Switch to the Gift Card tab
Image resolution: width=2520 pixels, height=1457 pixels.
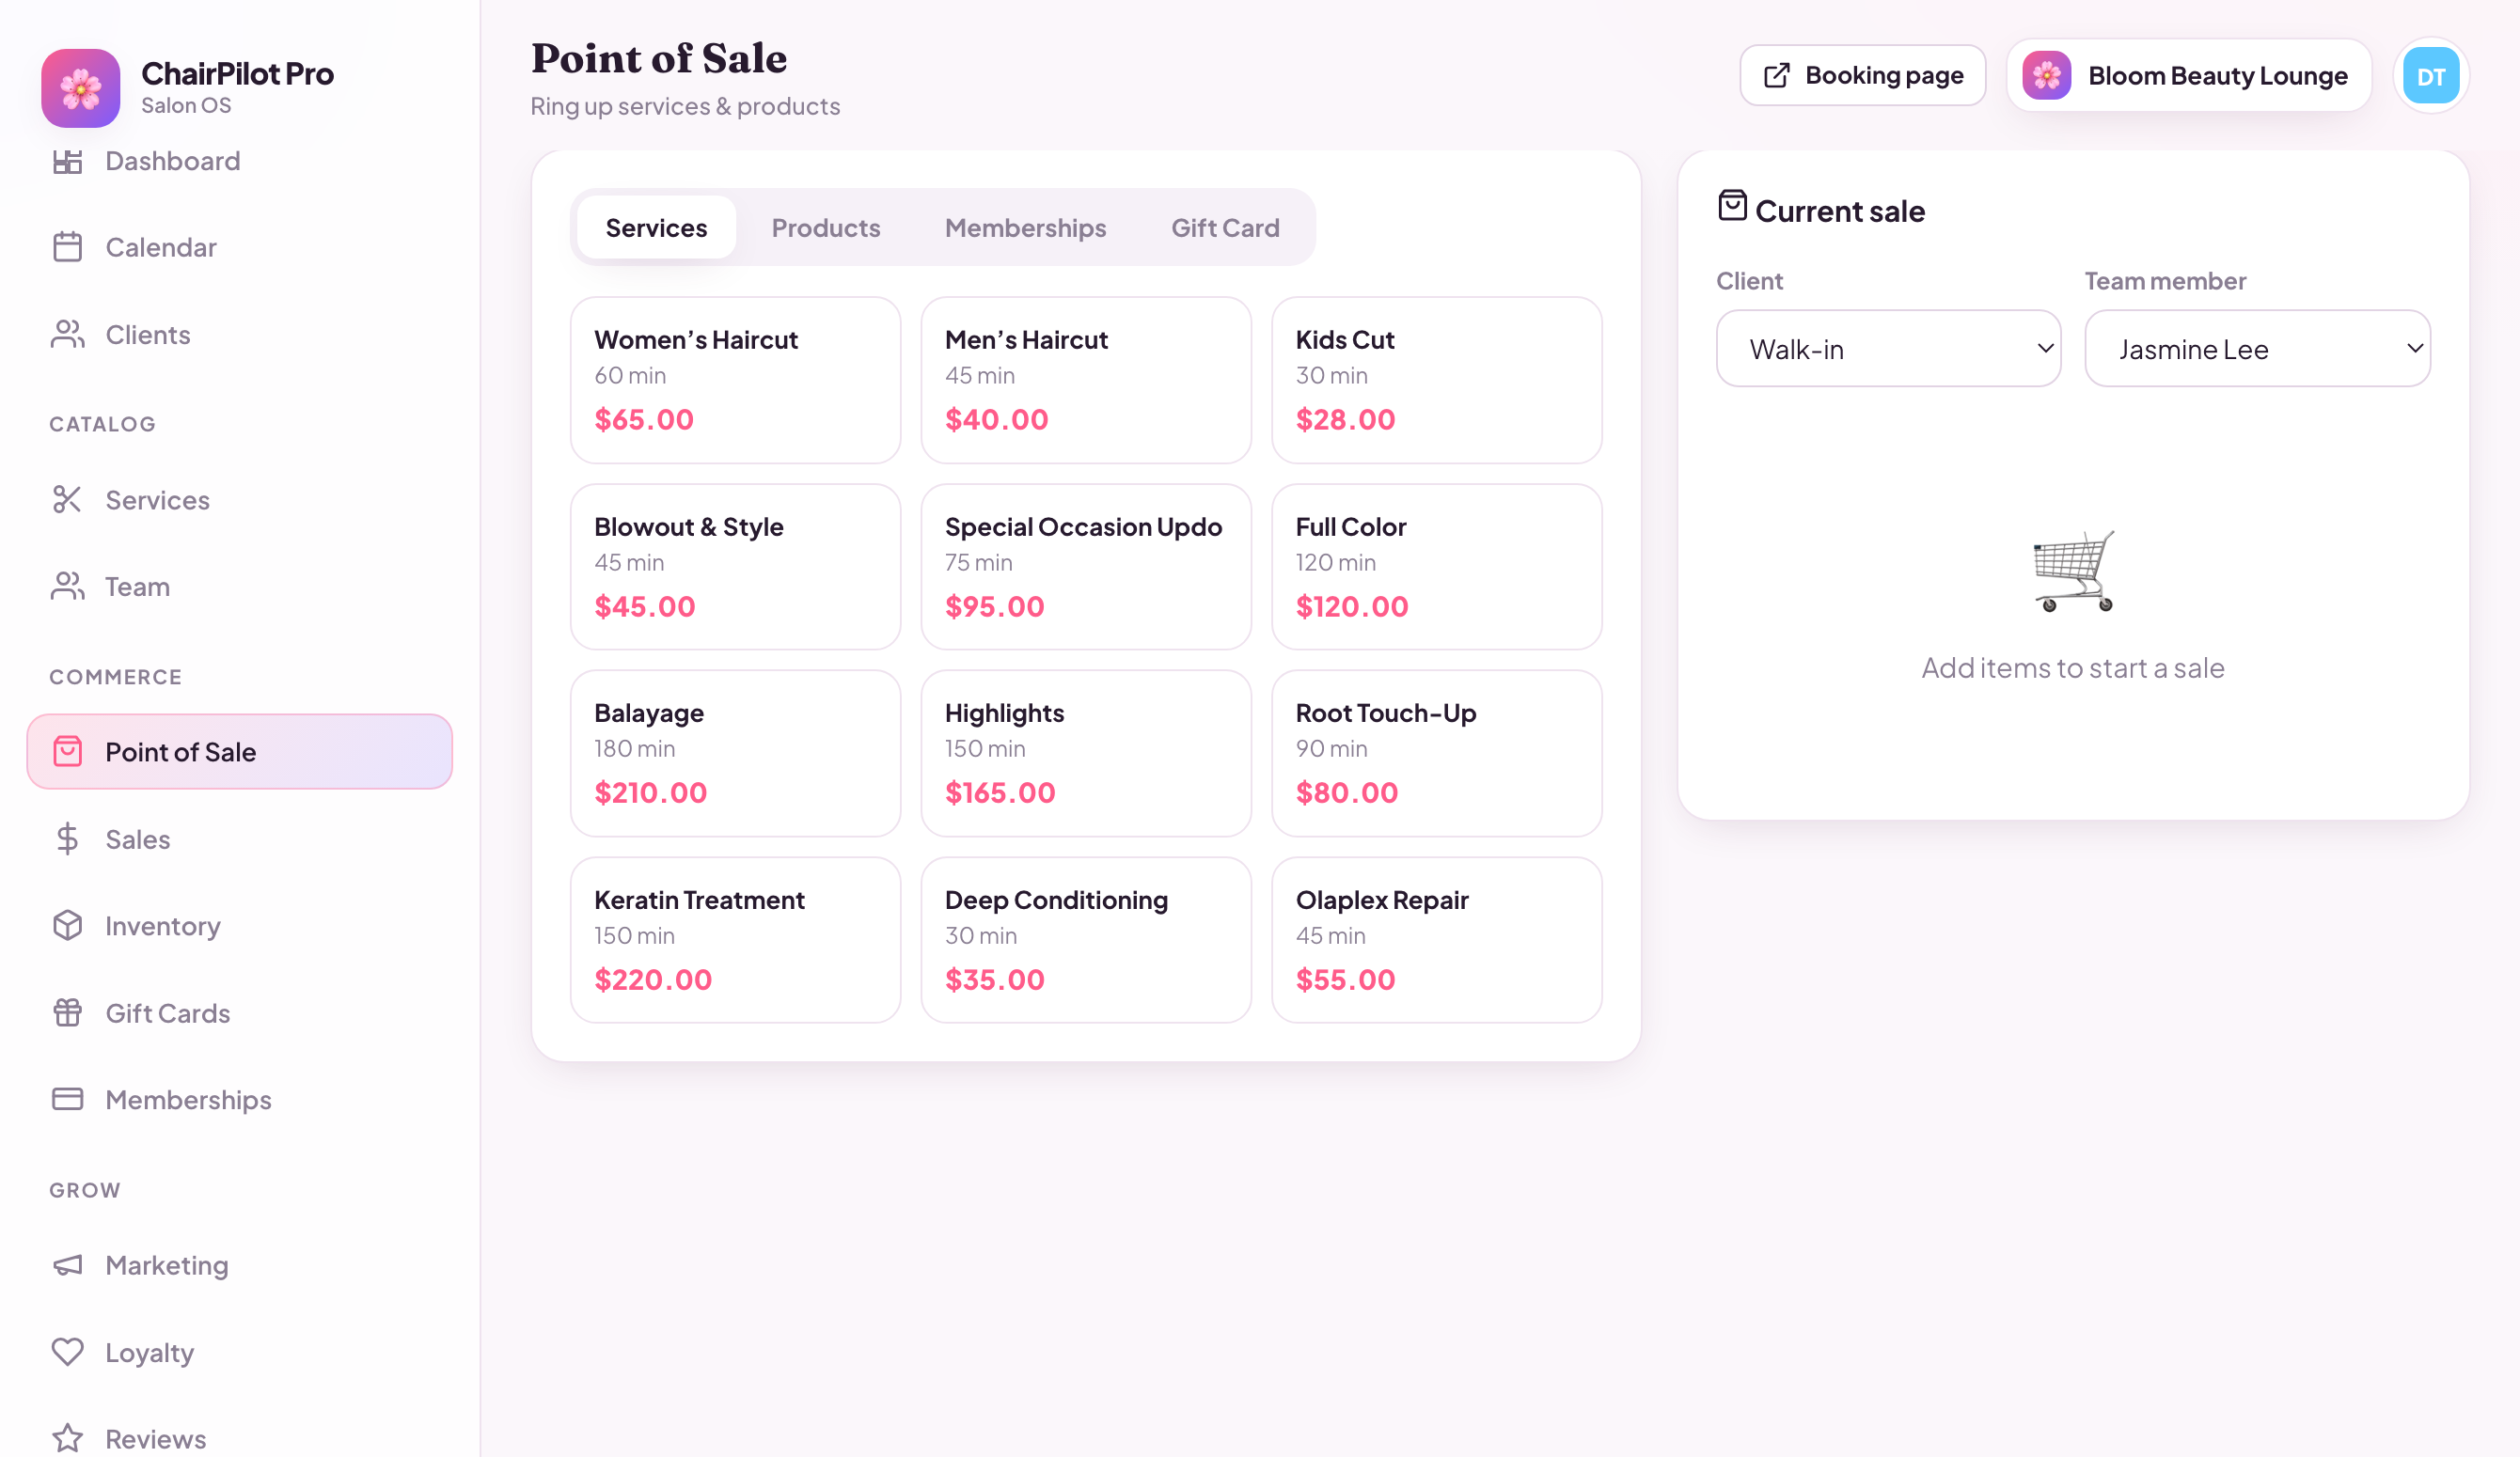coord(1225,227)
